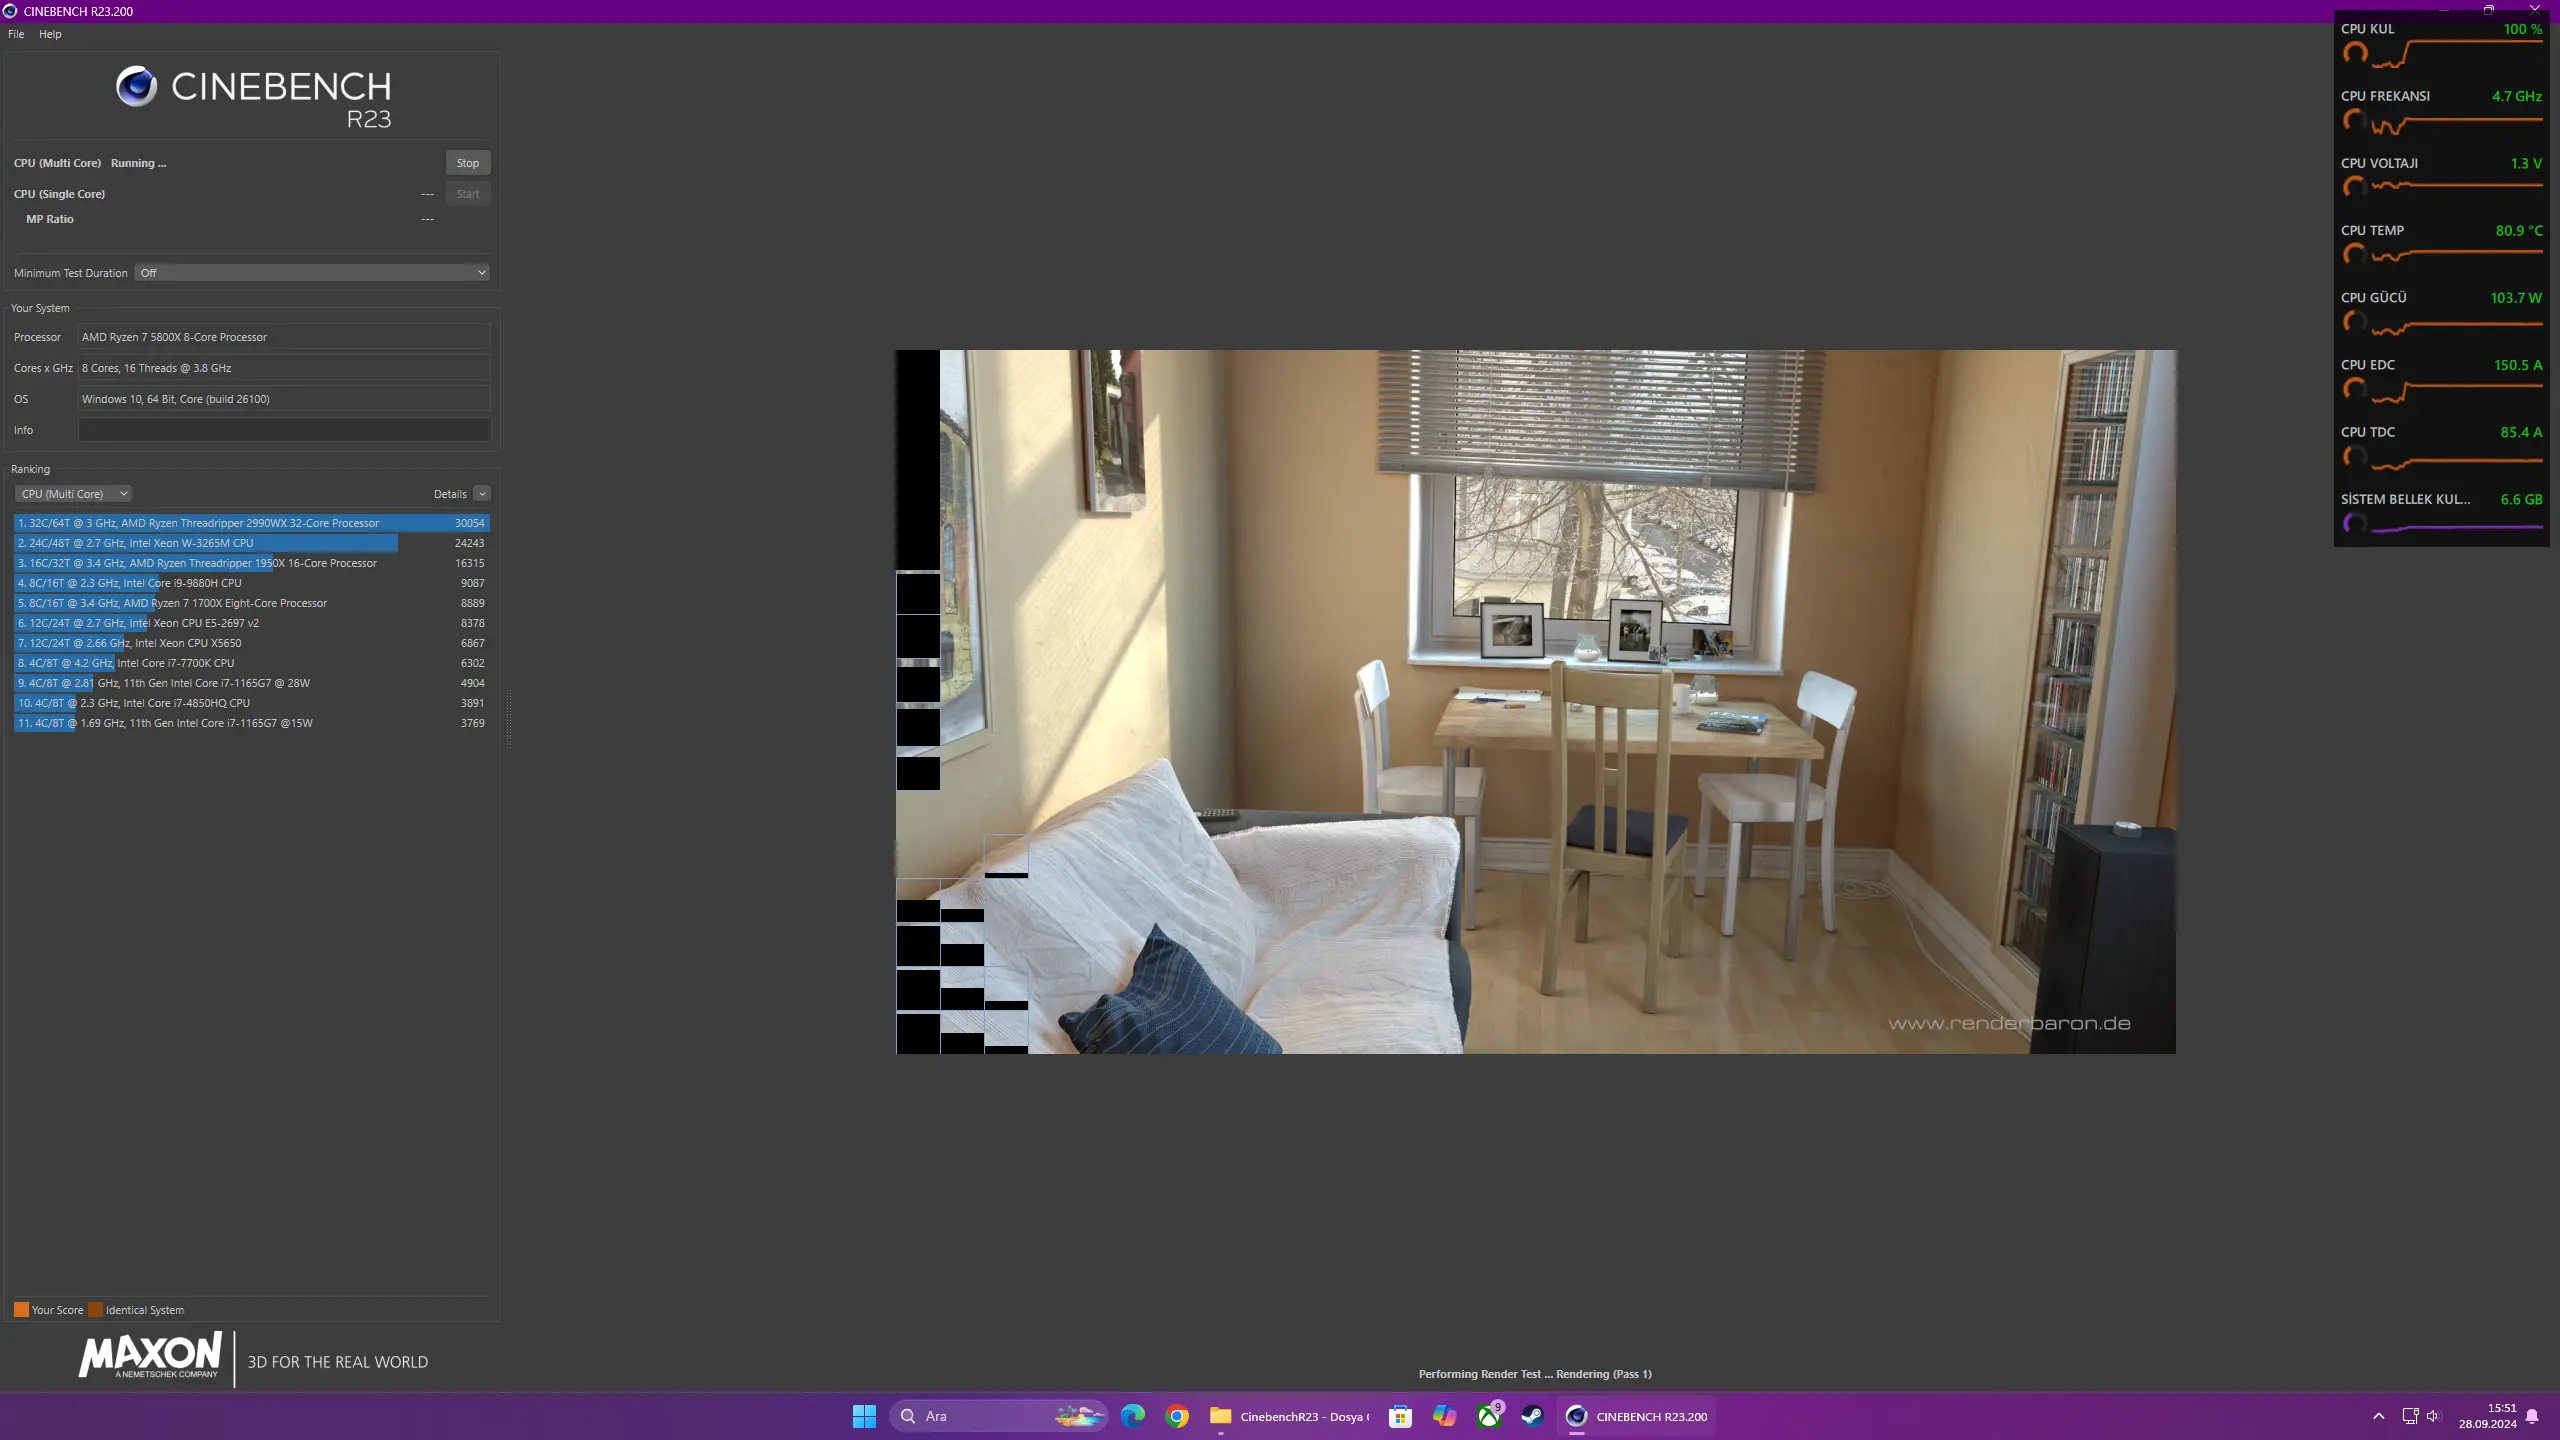This screenshot has width=2560, height=1440.
Task: Click the Identical System legend swatch
Action: point(95,1310)
